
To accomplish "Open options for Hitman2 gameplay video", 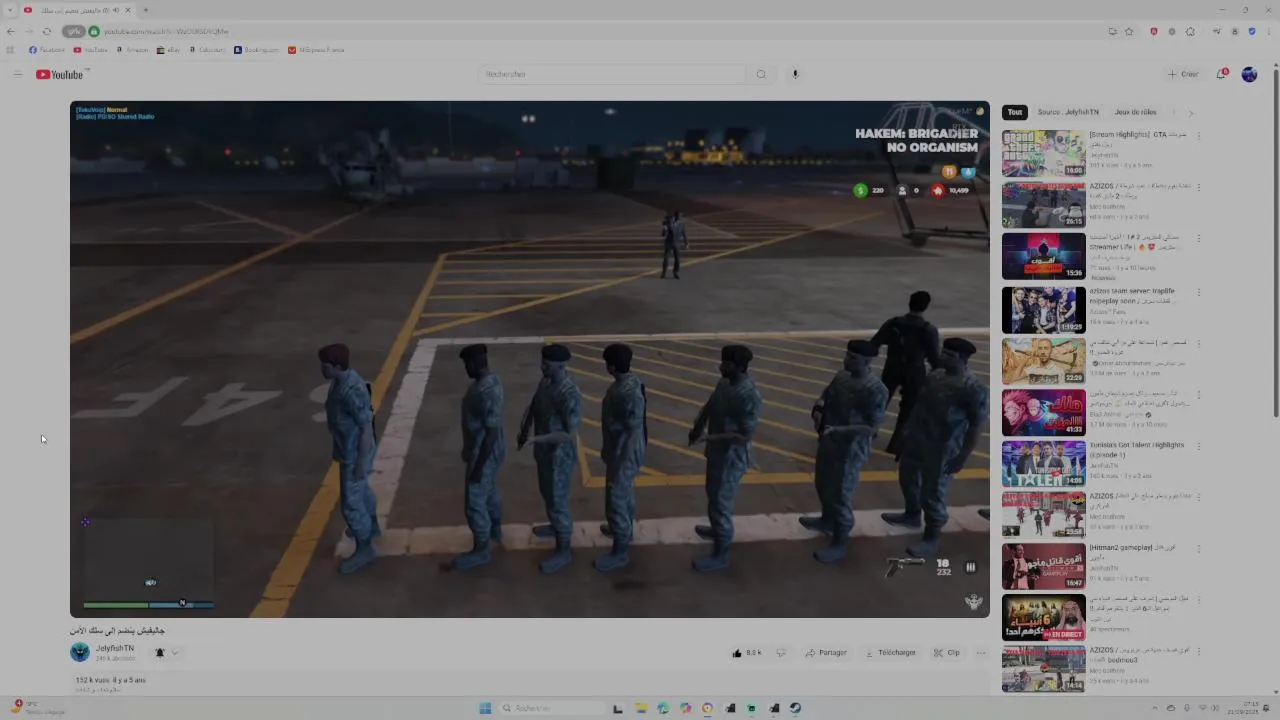I will pos(1199,550).
